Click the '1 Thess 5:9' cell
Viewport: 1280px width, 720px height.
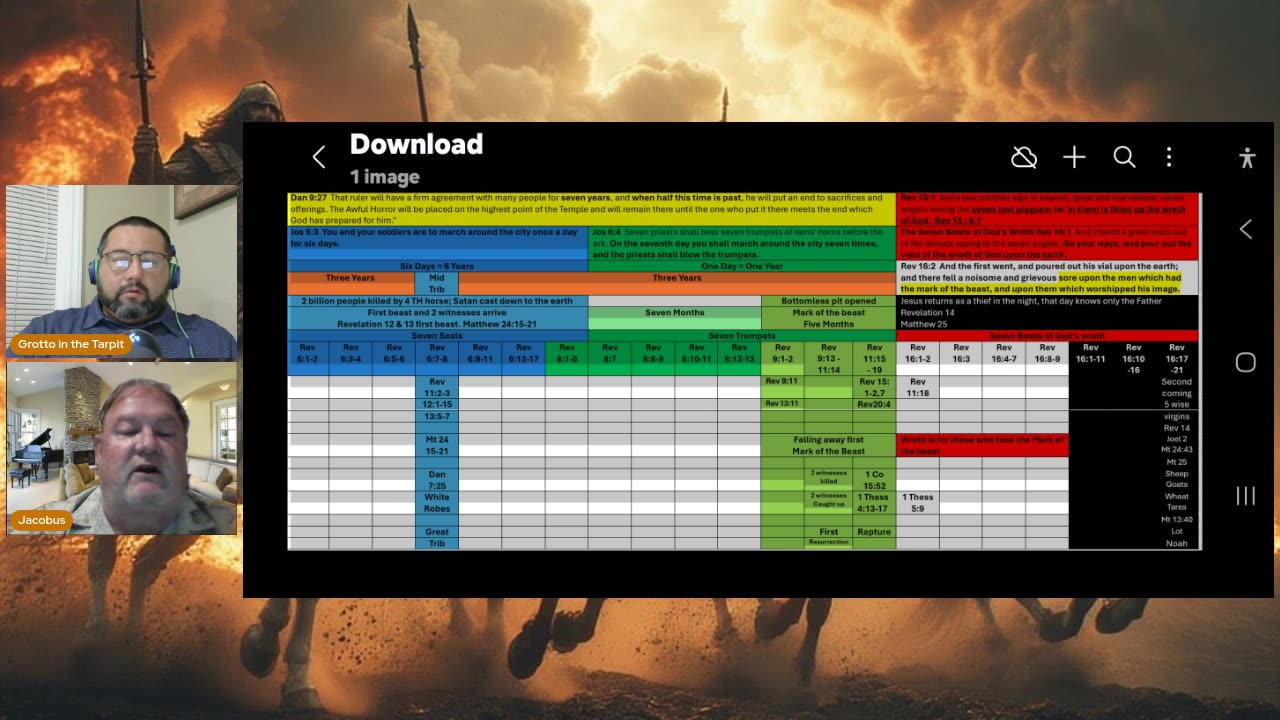click(918, 503)
